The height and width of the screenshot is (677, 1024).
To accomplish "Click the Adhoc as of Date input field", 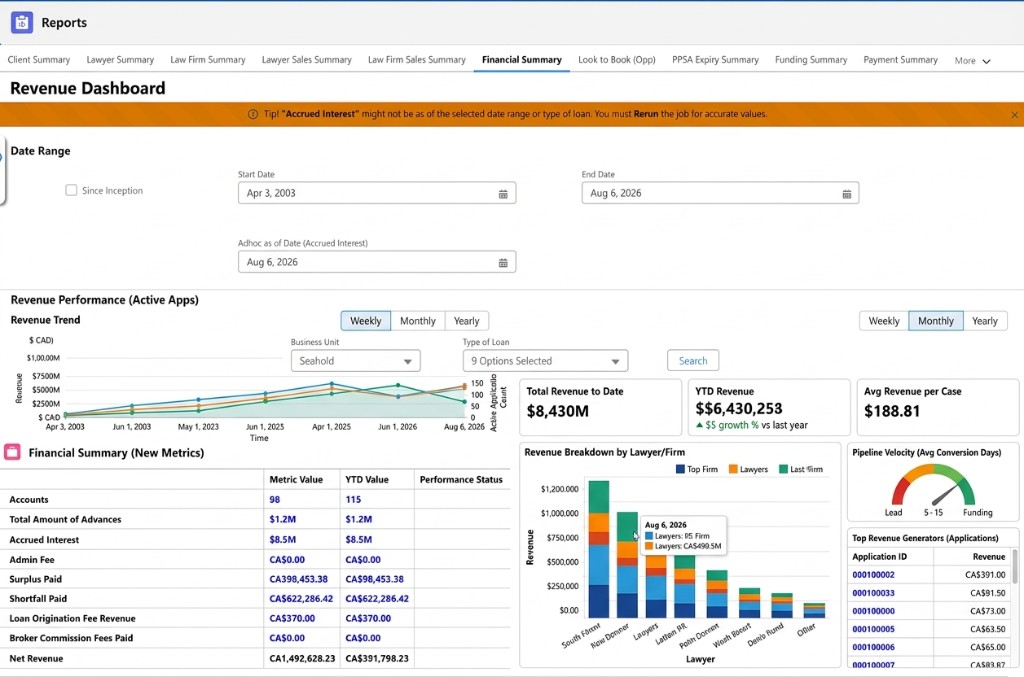I will (x=377, y=262).
